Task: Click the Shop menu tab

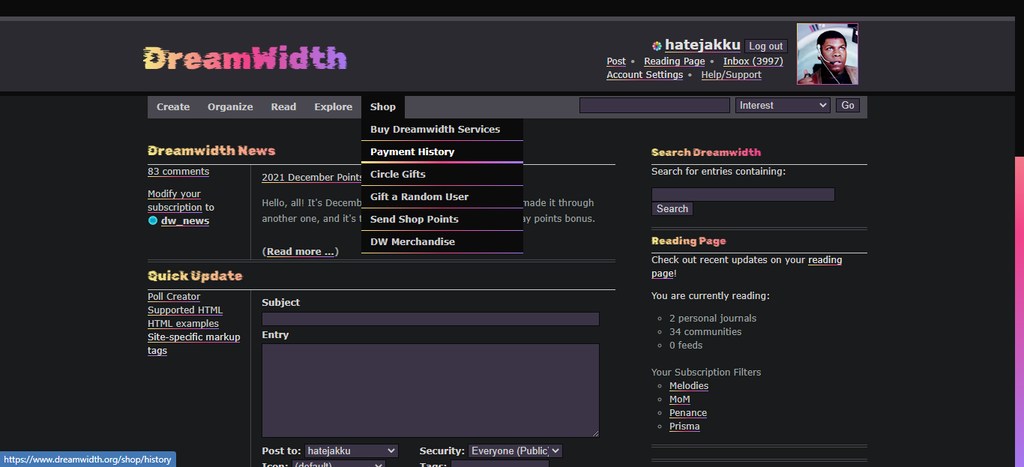Action: [383, 107]
